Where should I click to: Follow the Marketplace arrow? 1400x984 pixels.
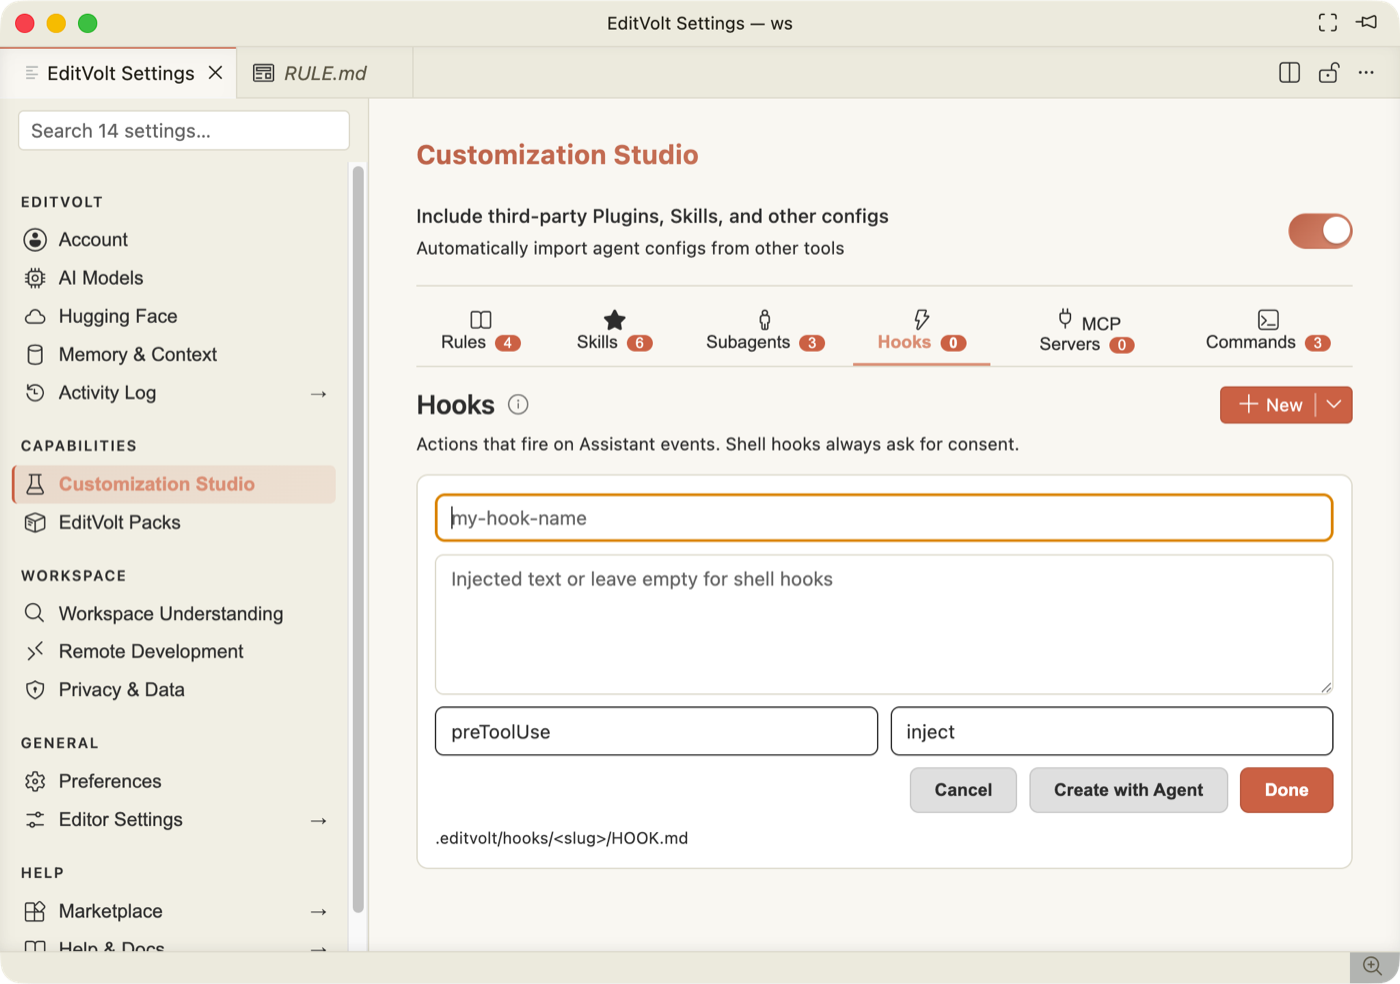coord(319,912)
